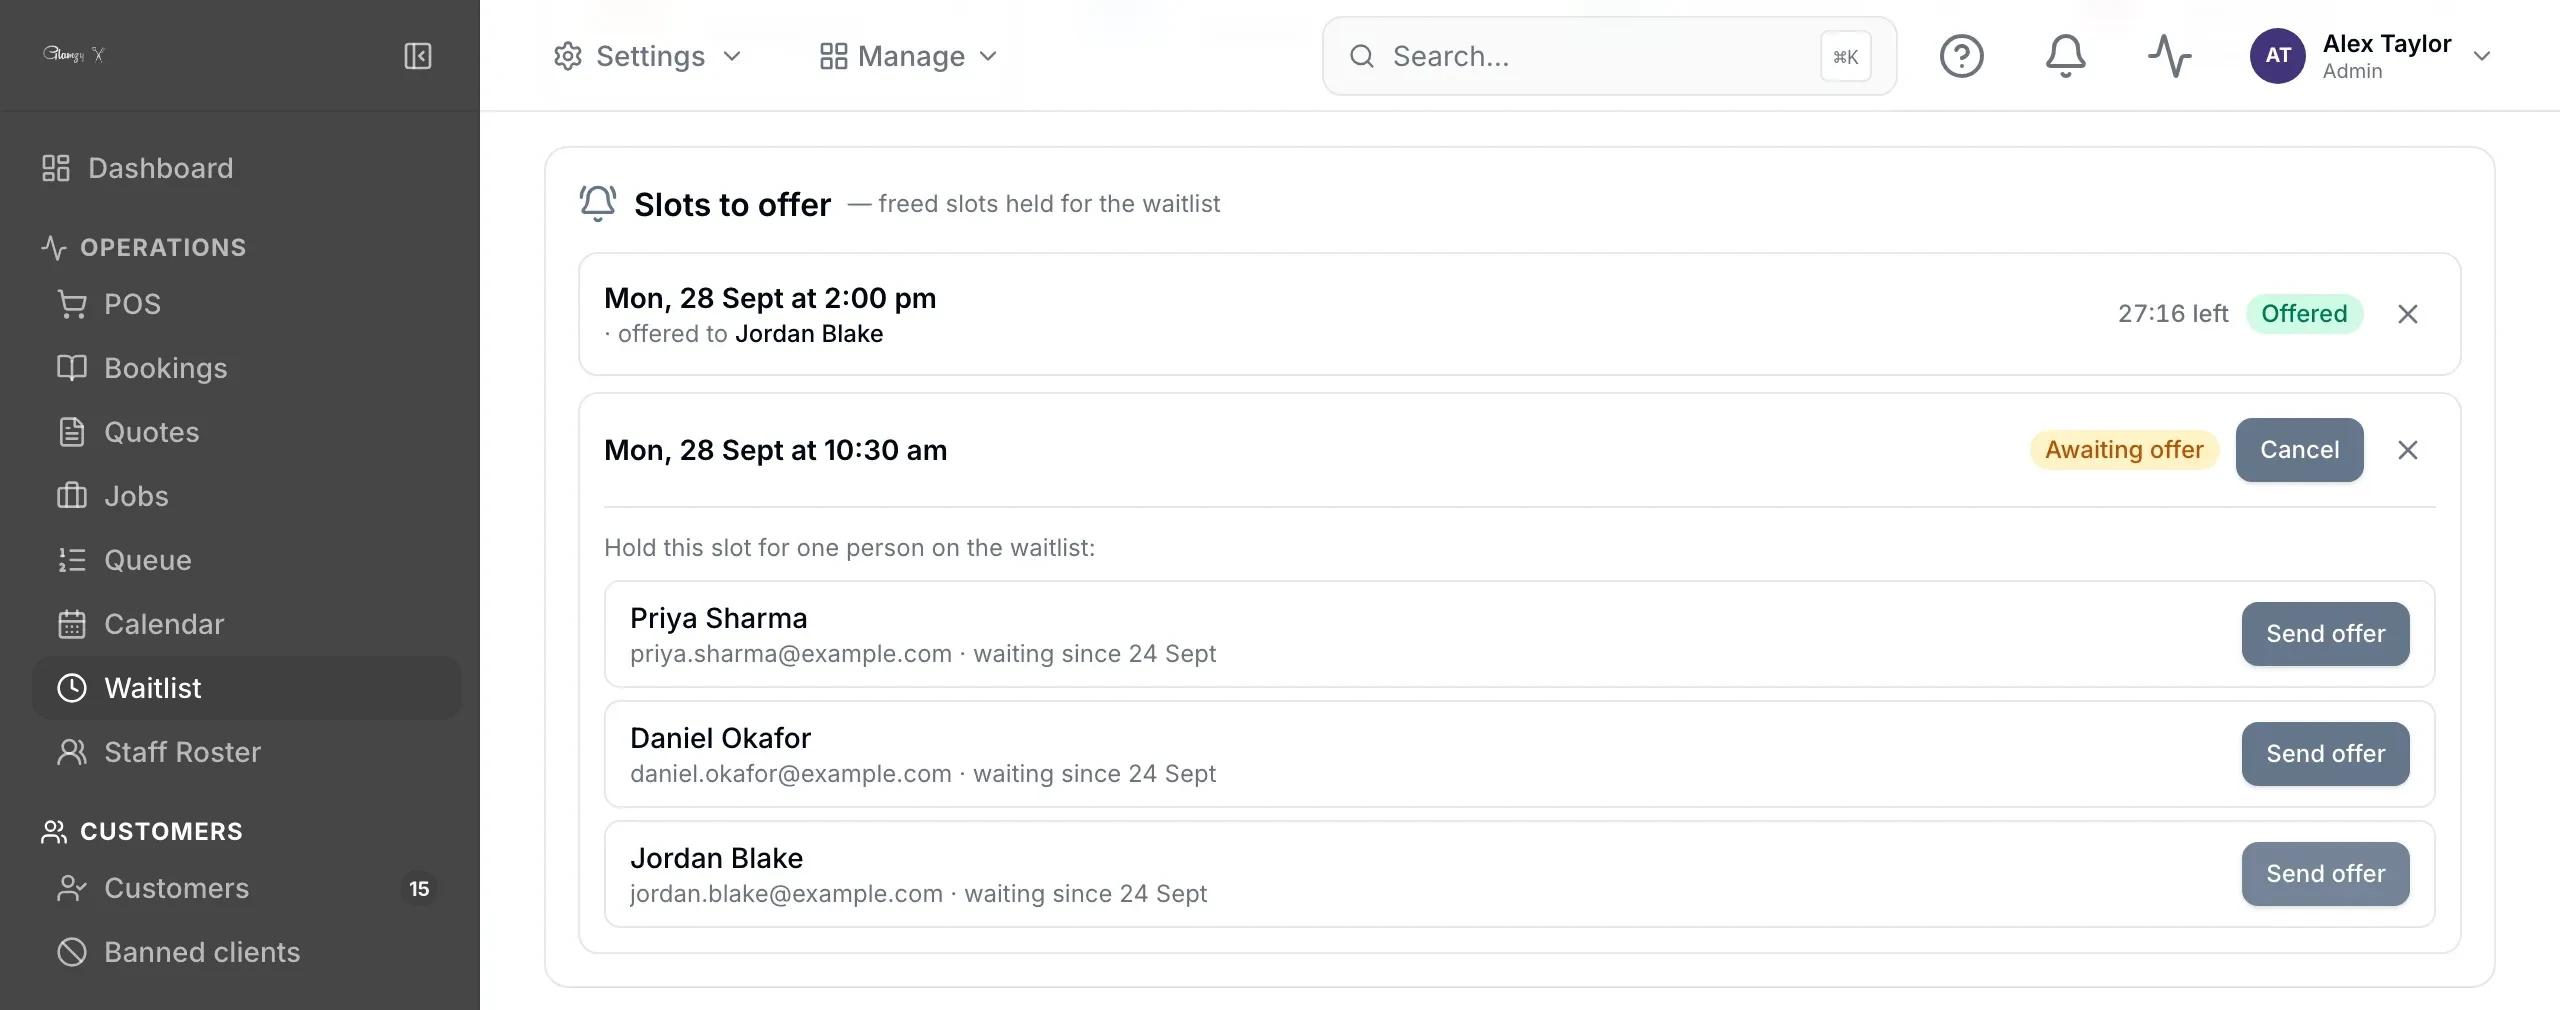Click the Awaiting offer status badge
The image size is (2560, 1010).
pyautogui.click(x=2124, y=450)
